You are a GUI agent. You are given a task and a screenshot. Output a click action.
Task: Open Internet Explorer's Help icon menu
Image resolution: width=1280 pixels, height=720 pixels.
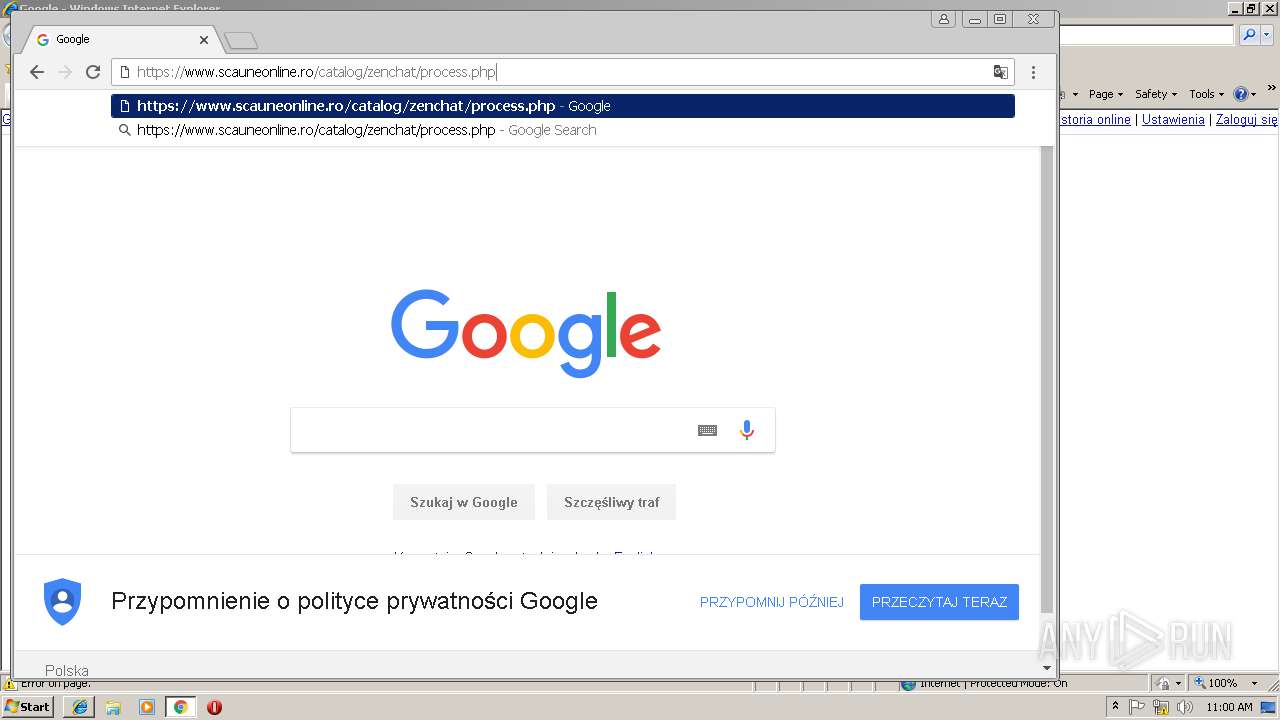(x=1245, y=94)
